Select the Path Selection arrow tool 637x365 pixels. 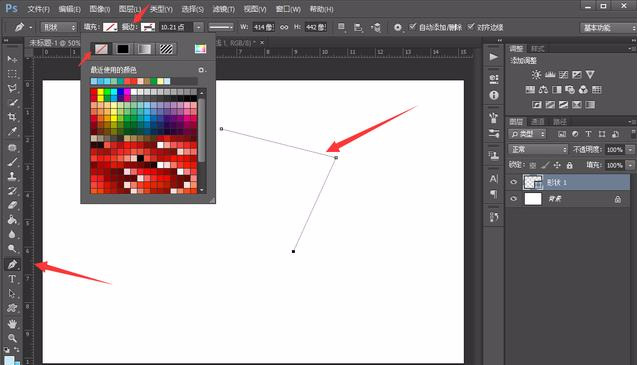click(x=12, y=293)
